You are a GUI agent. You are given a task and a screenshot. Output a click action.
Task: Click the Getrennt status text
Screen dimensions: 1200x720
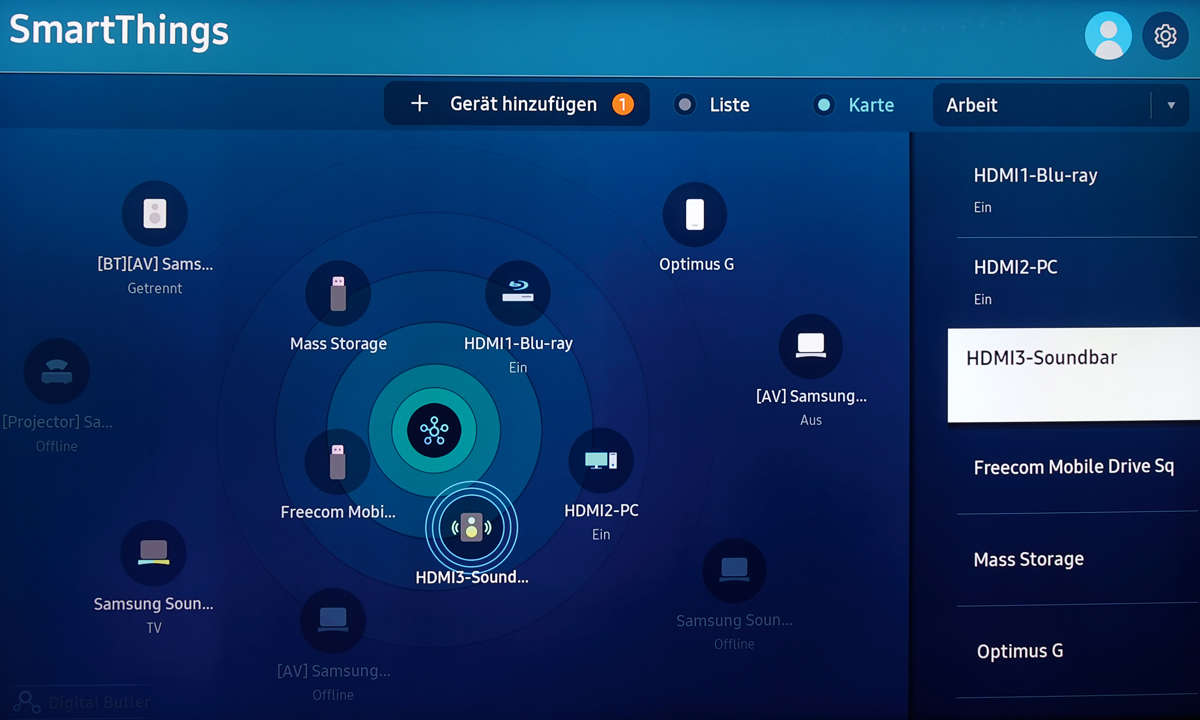[155, 288]
